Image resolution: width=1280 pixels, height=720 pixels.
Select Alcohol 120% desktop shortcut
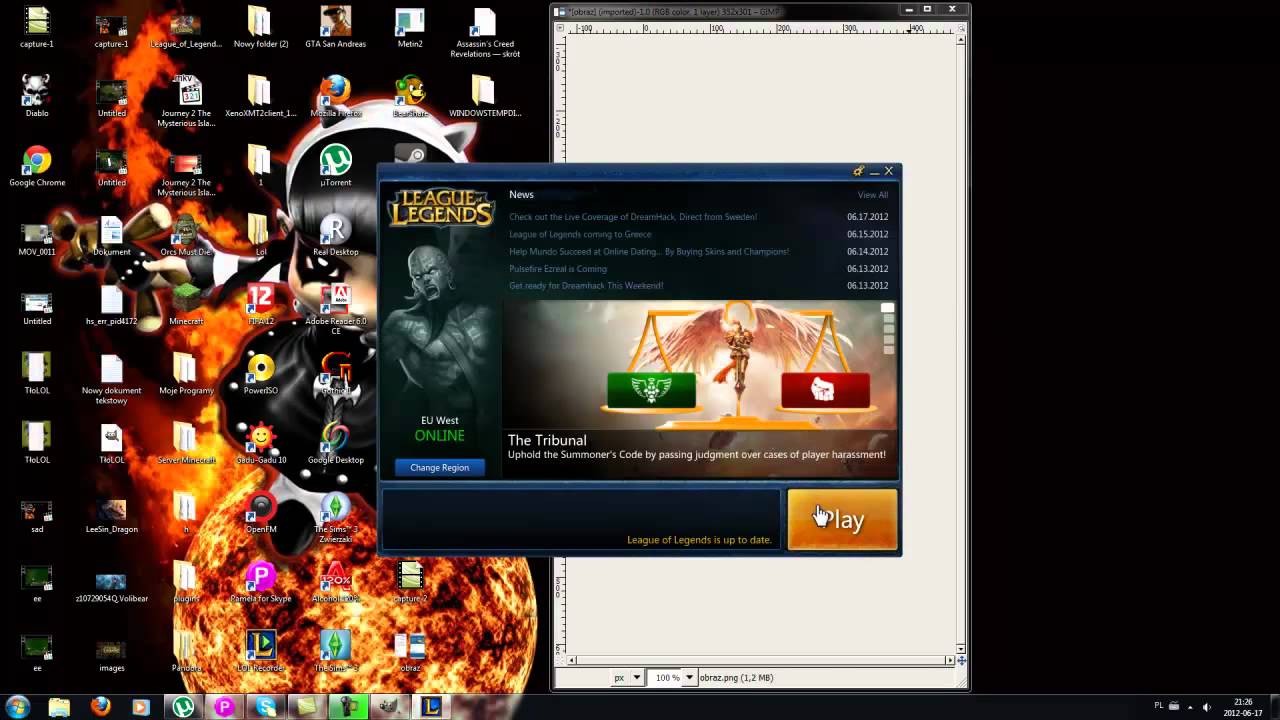335,581
